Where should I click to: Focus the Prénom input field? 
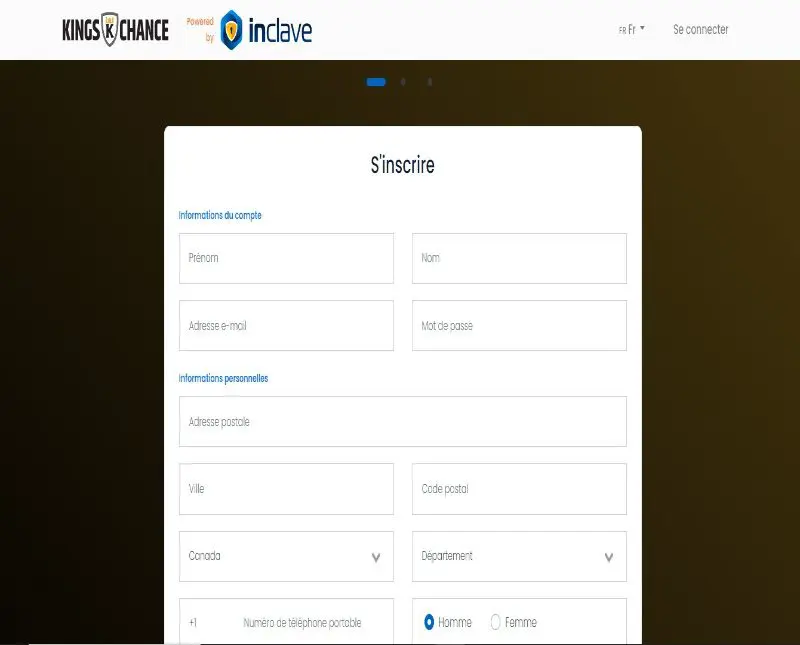tap(286, 258)
